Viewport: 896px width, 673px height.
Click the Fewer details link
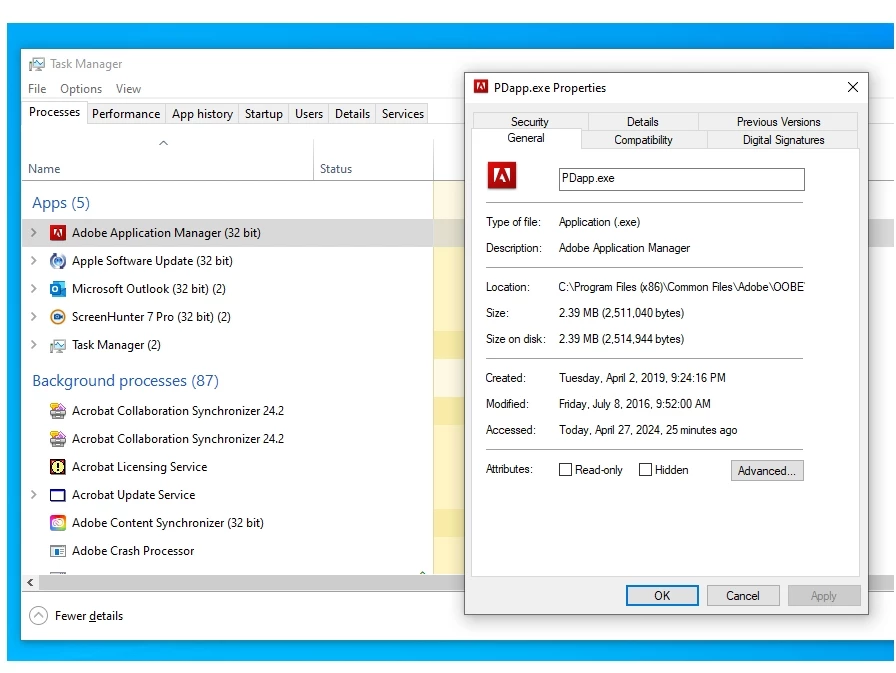89,616
